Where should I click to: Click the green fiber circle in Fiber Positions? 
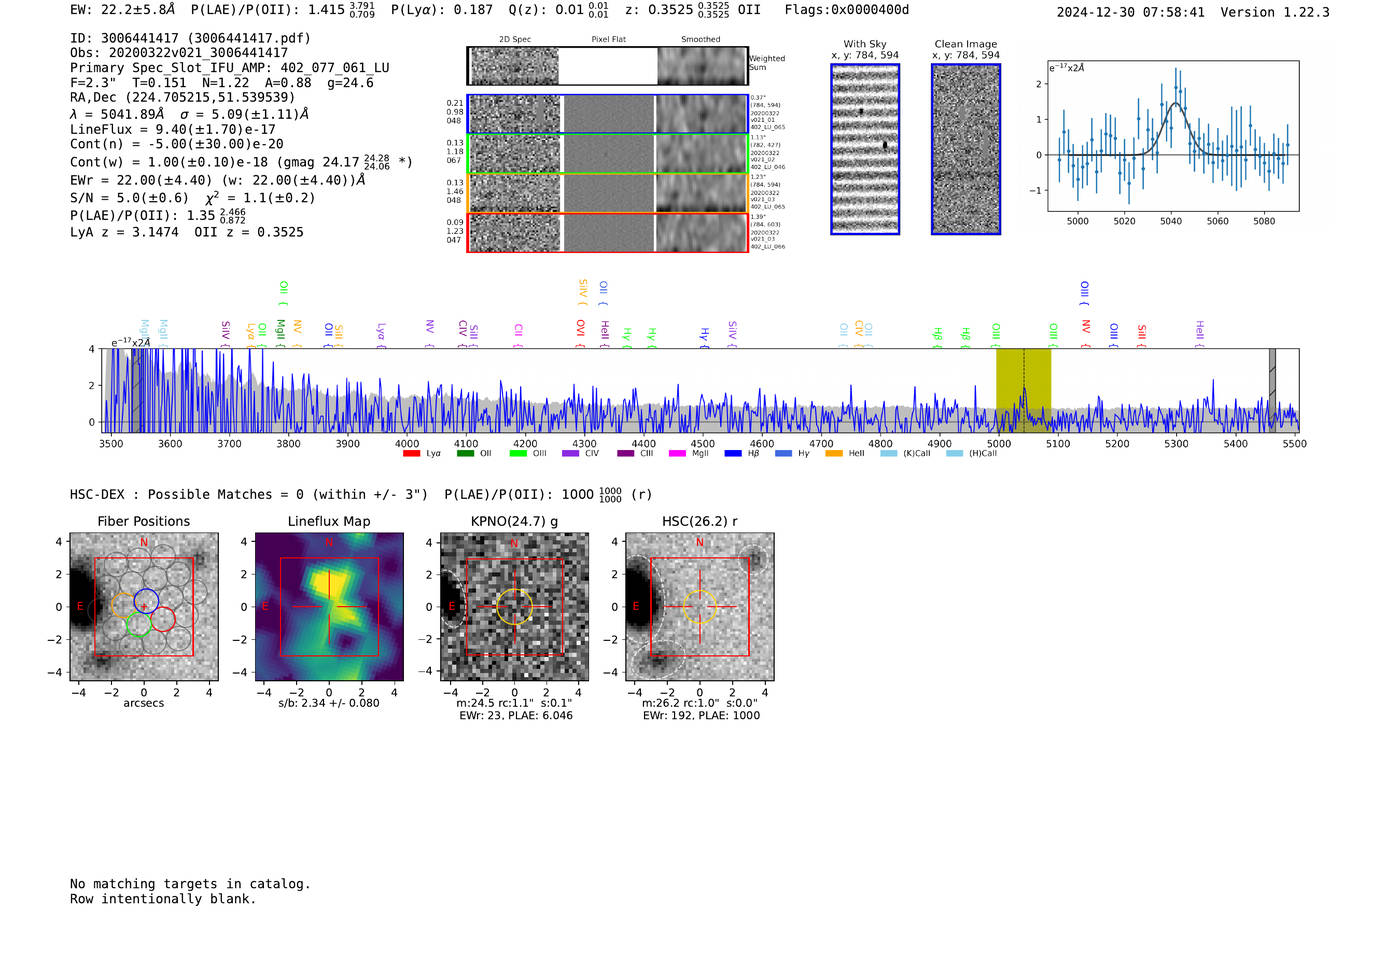139,625
